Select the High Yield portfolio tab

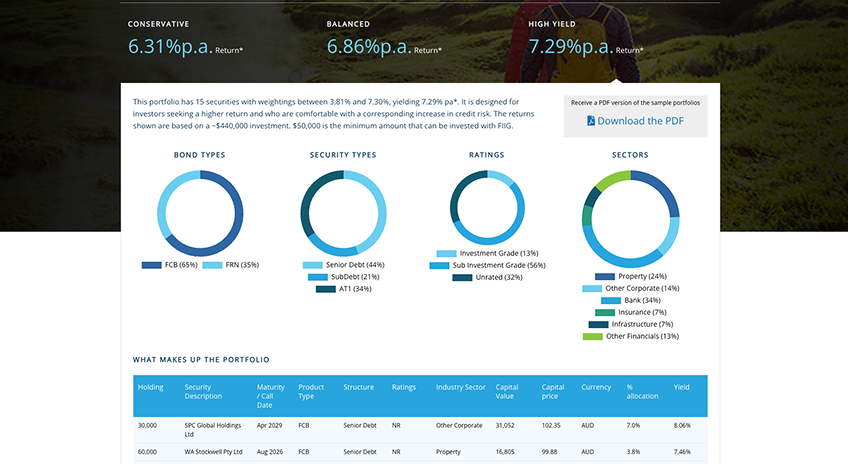tap(552, 24)
